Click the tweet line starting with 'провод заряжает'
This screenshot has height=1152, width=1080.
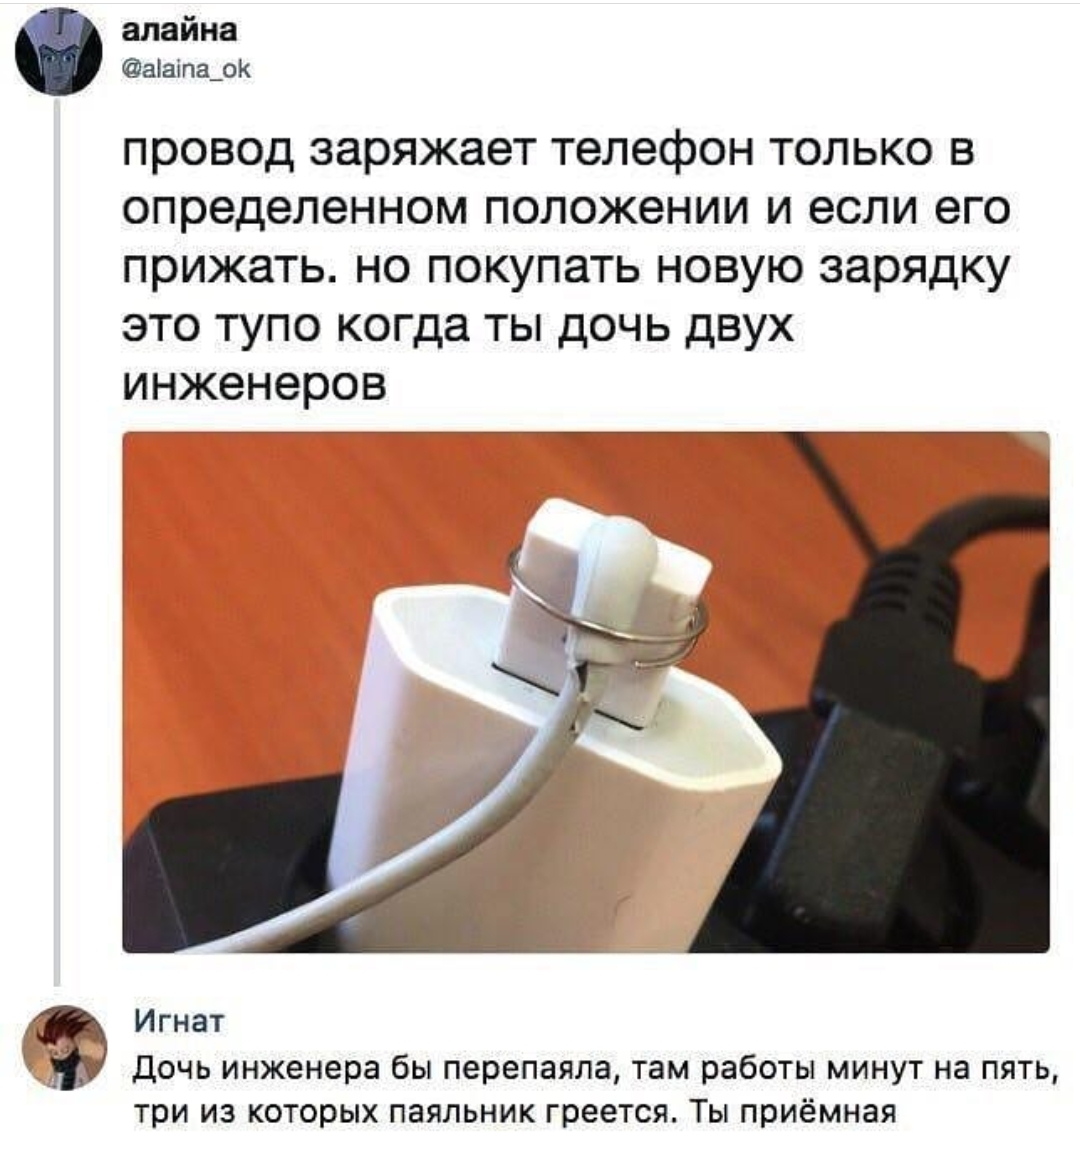pyautogui.click(x=548, y=154)
